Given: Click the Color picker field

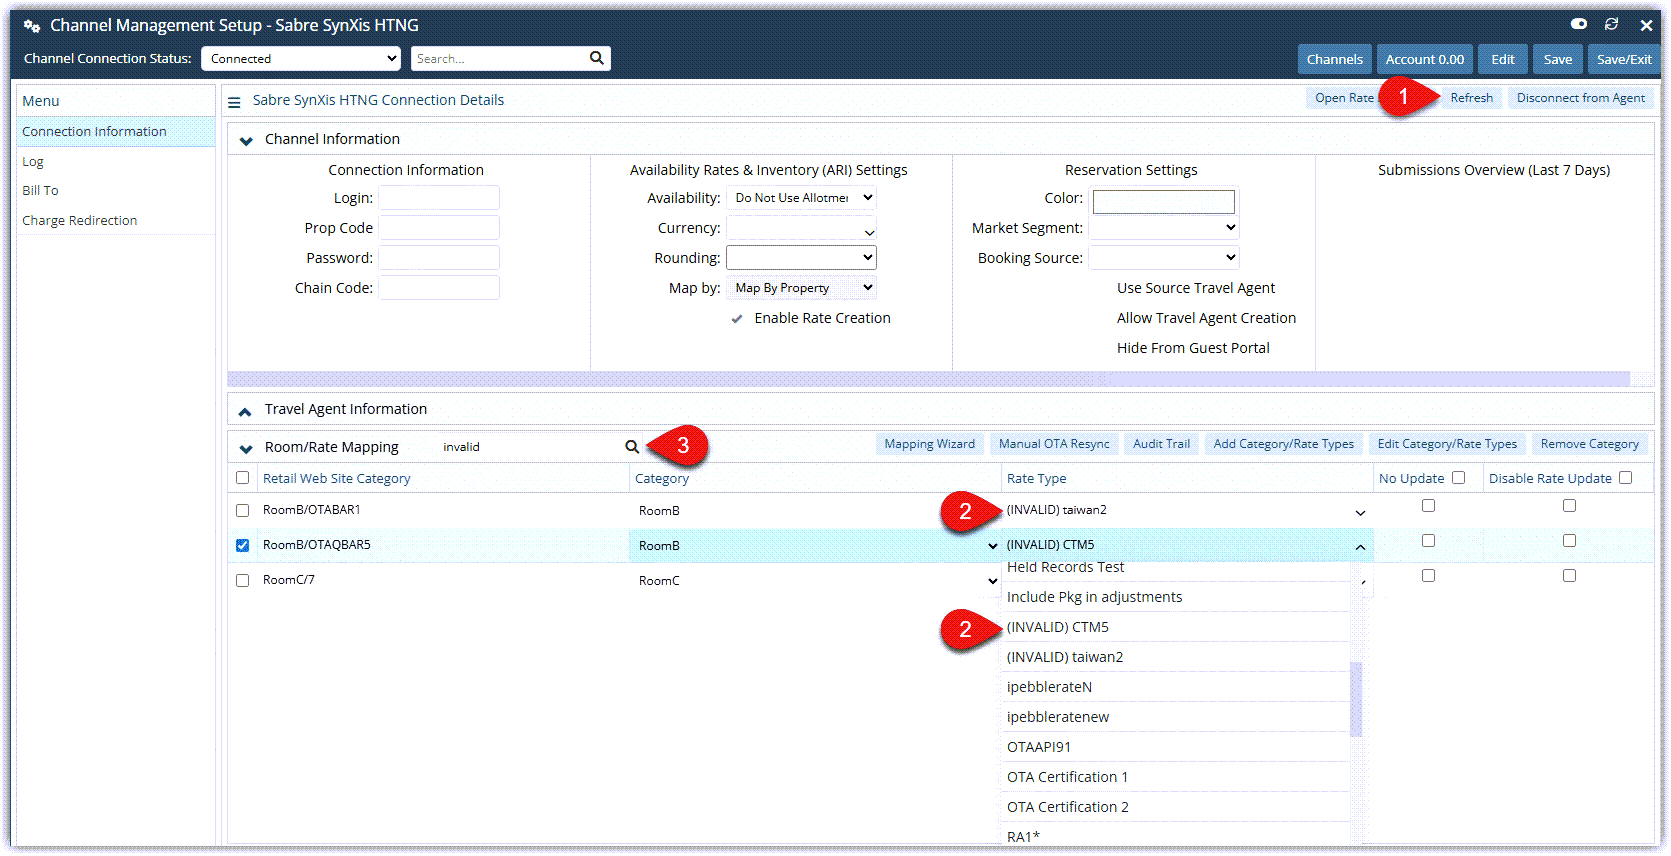Looking at the screenshot, I should pos(1164,202).
